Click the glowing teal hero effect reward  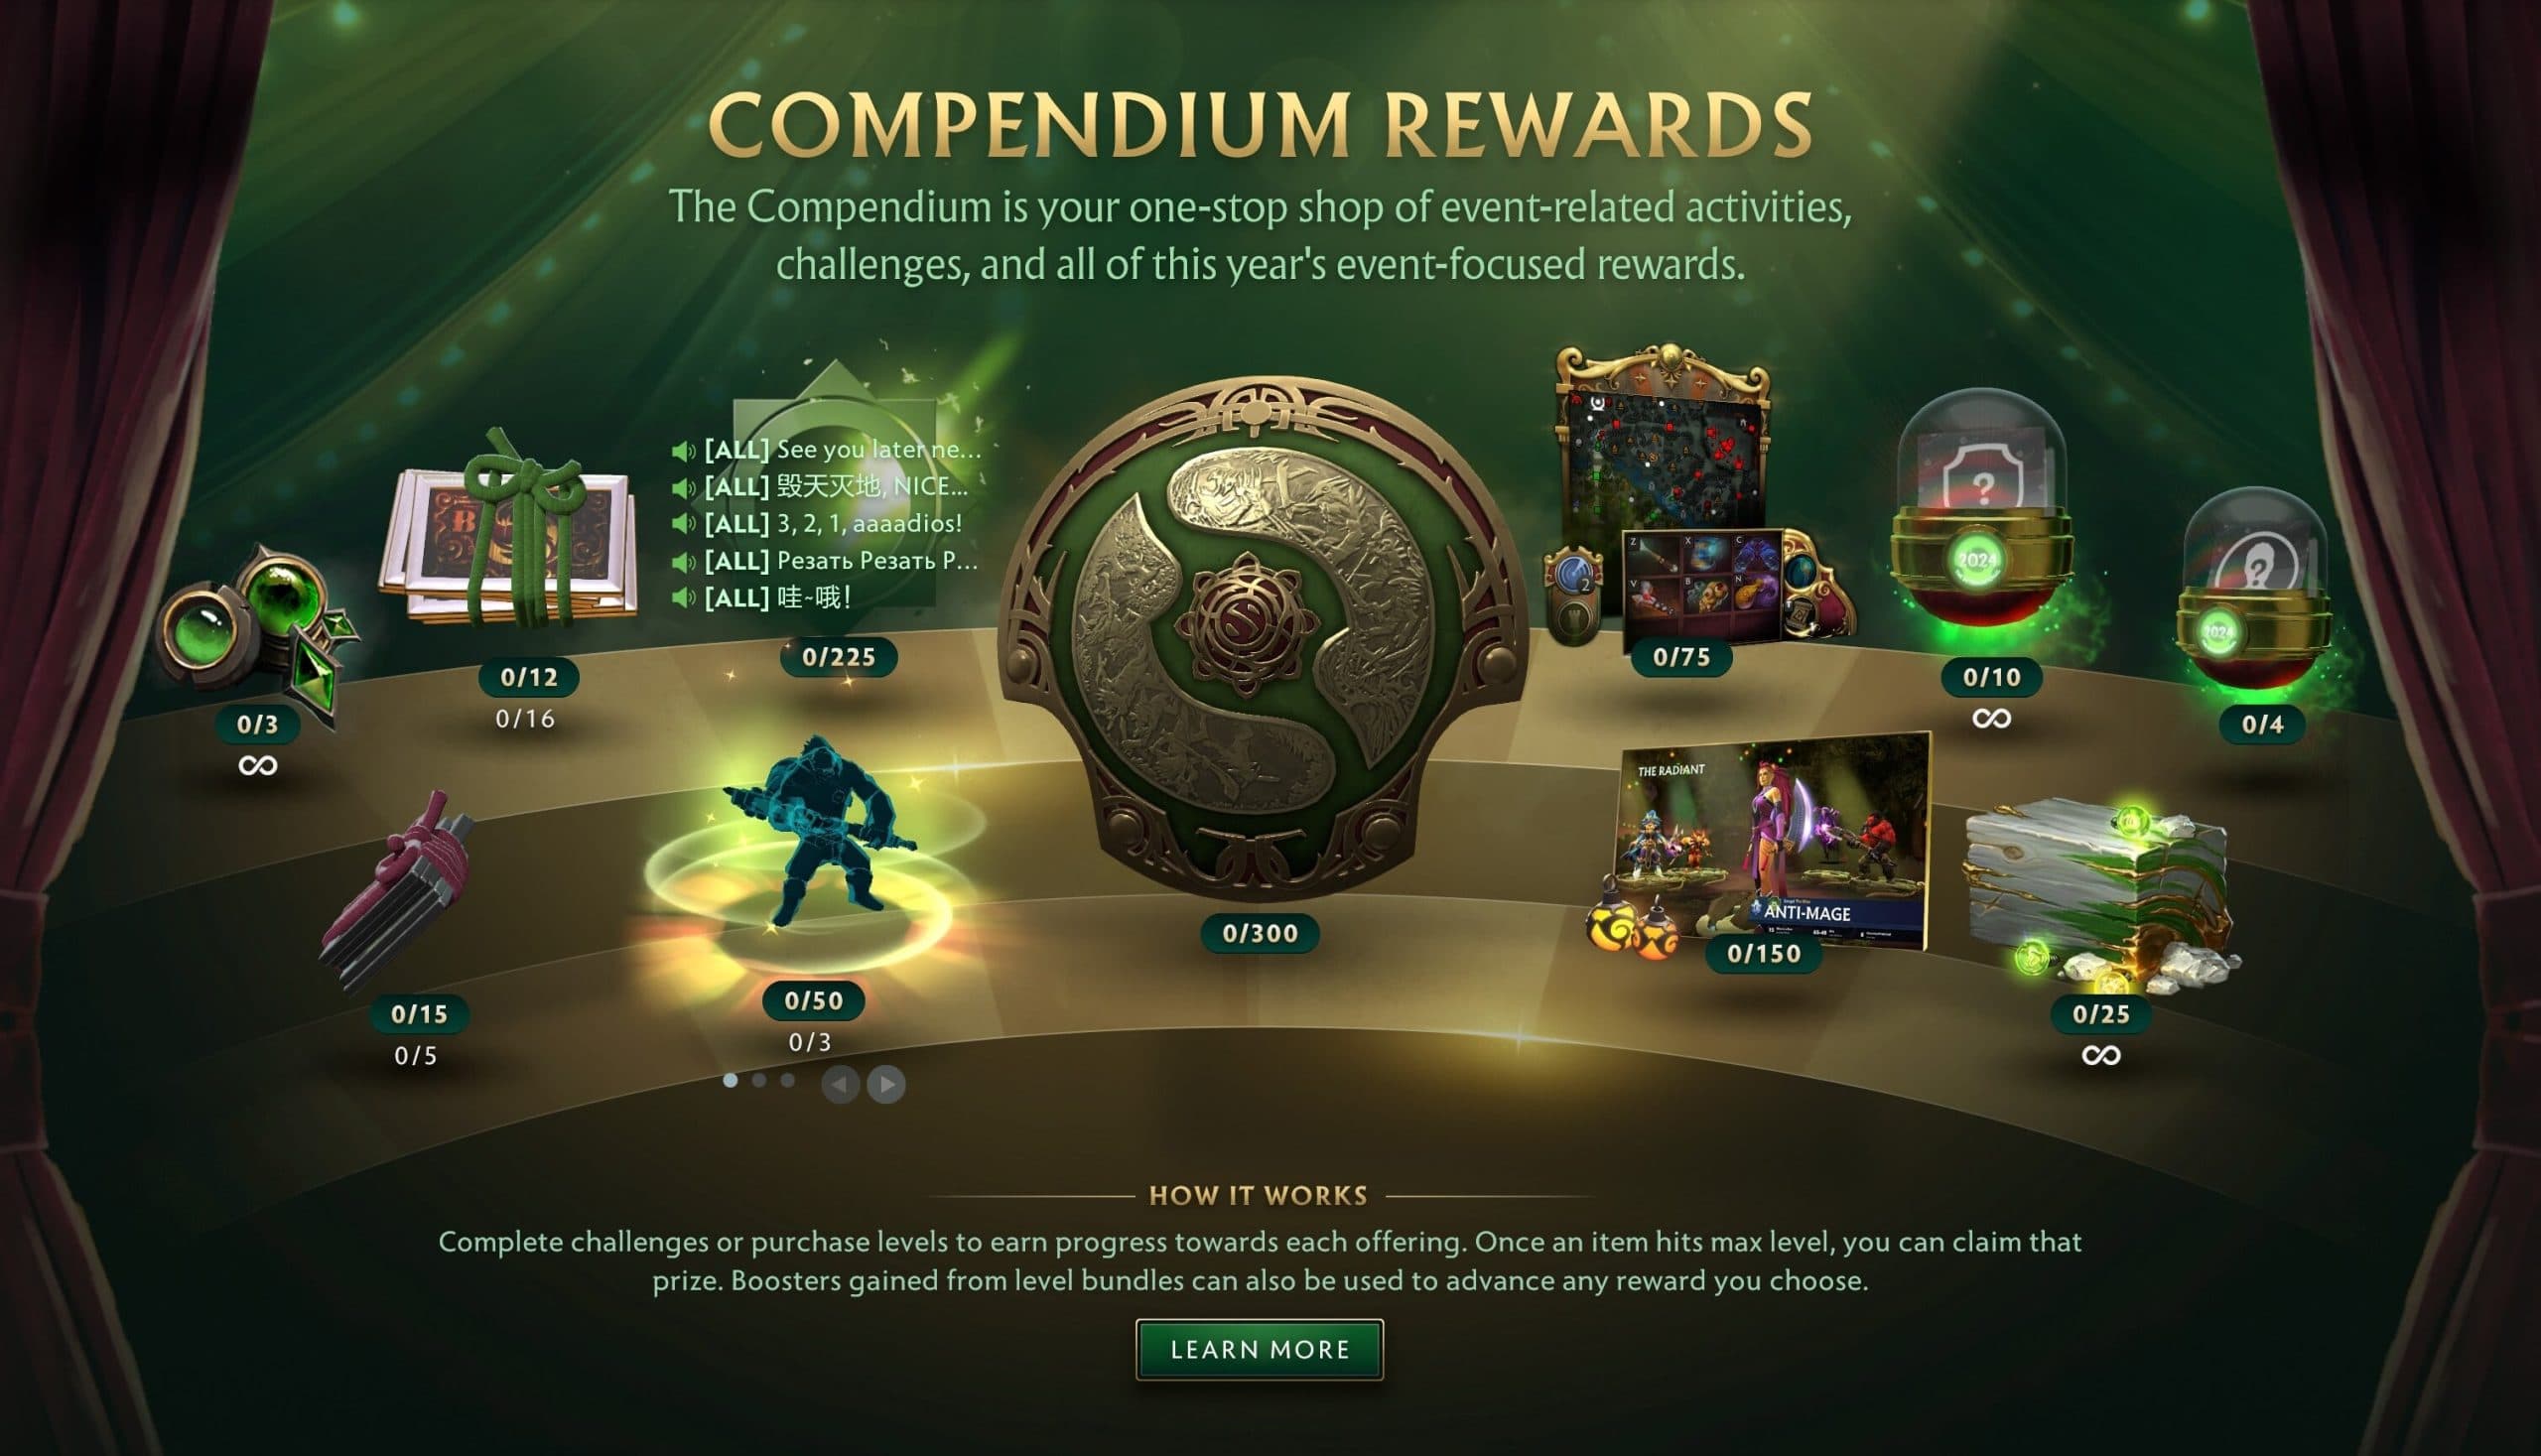pos(812,845)
